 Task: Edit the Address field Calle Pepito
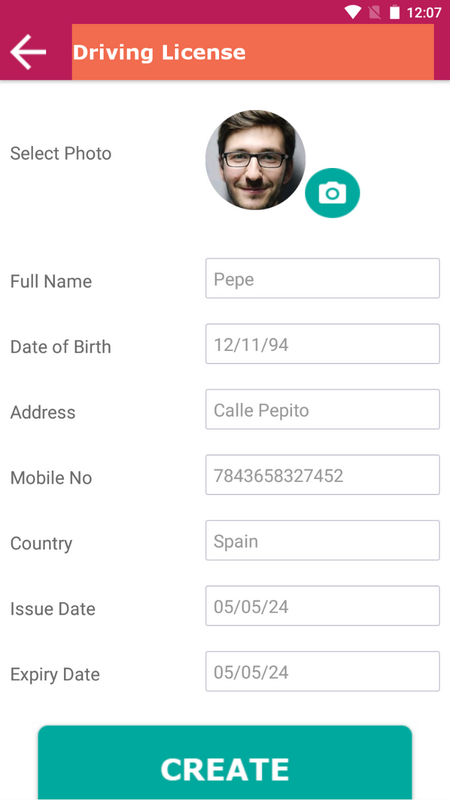[x=322, y=409]
